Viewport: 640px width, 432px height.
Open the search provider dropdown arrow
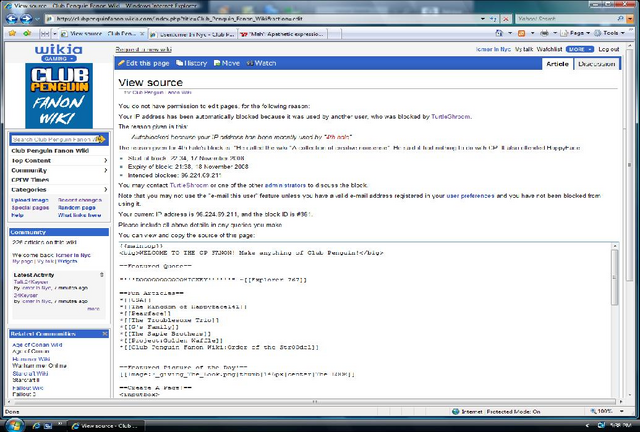click(631, 19)
